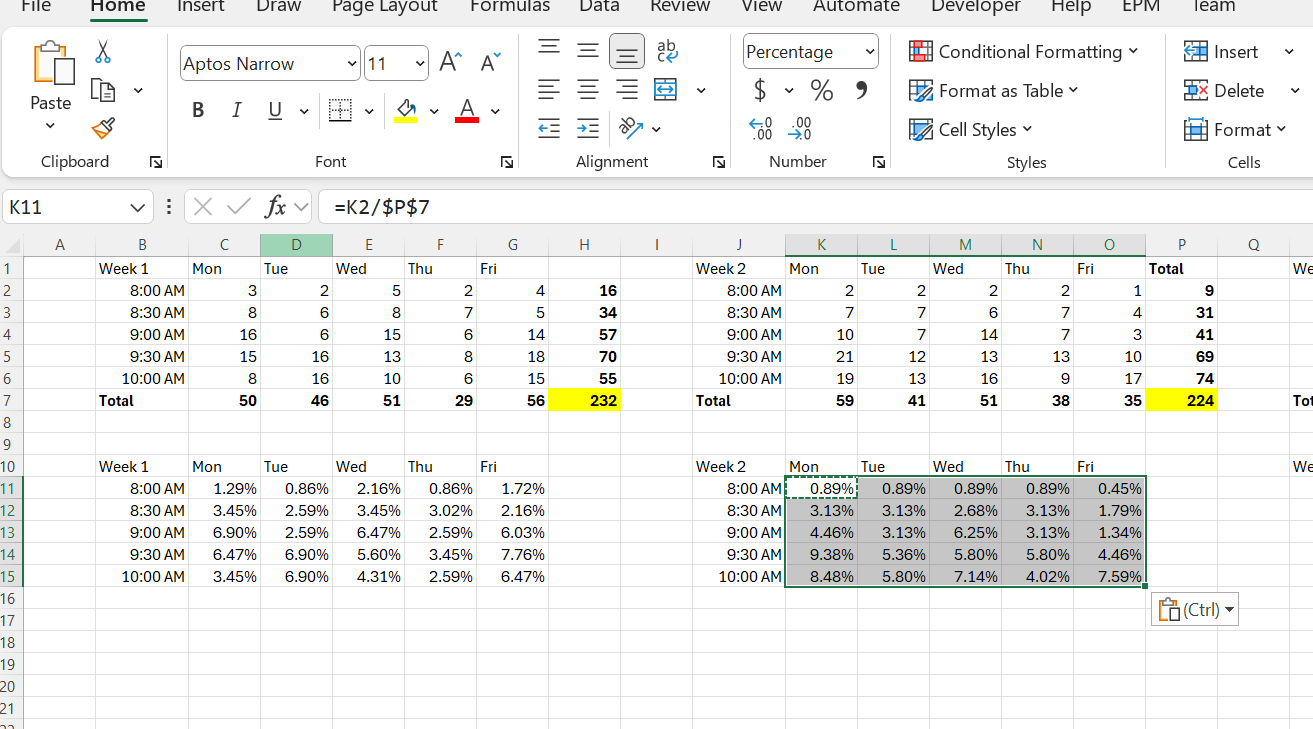Apply Comma Style format

[x=862, y=91]
